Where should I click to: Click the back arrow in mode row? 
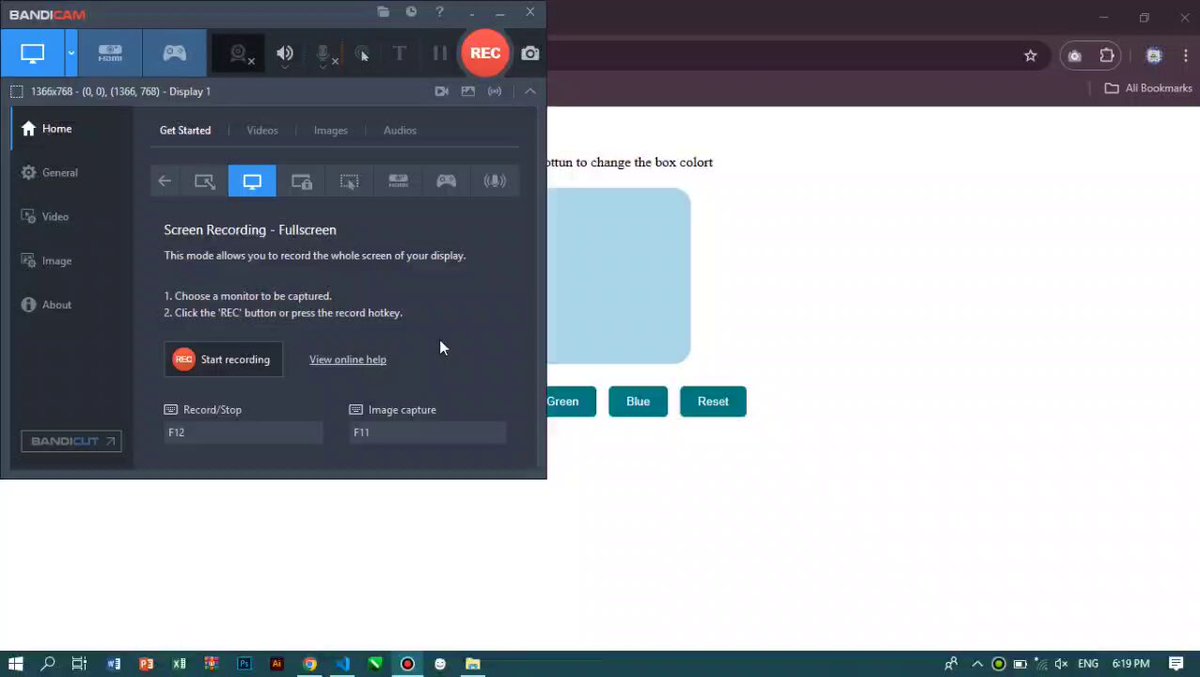click(x=165, y=181)
